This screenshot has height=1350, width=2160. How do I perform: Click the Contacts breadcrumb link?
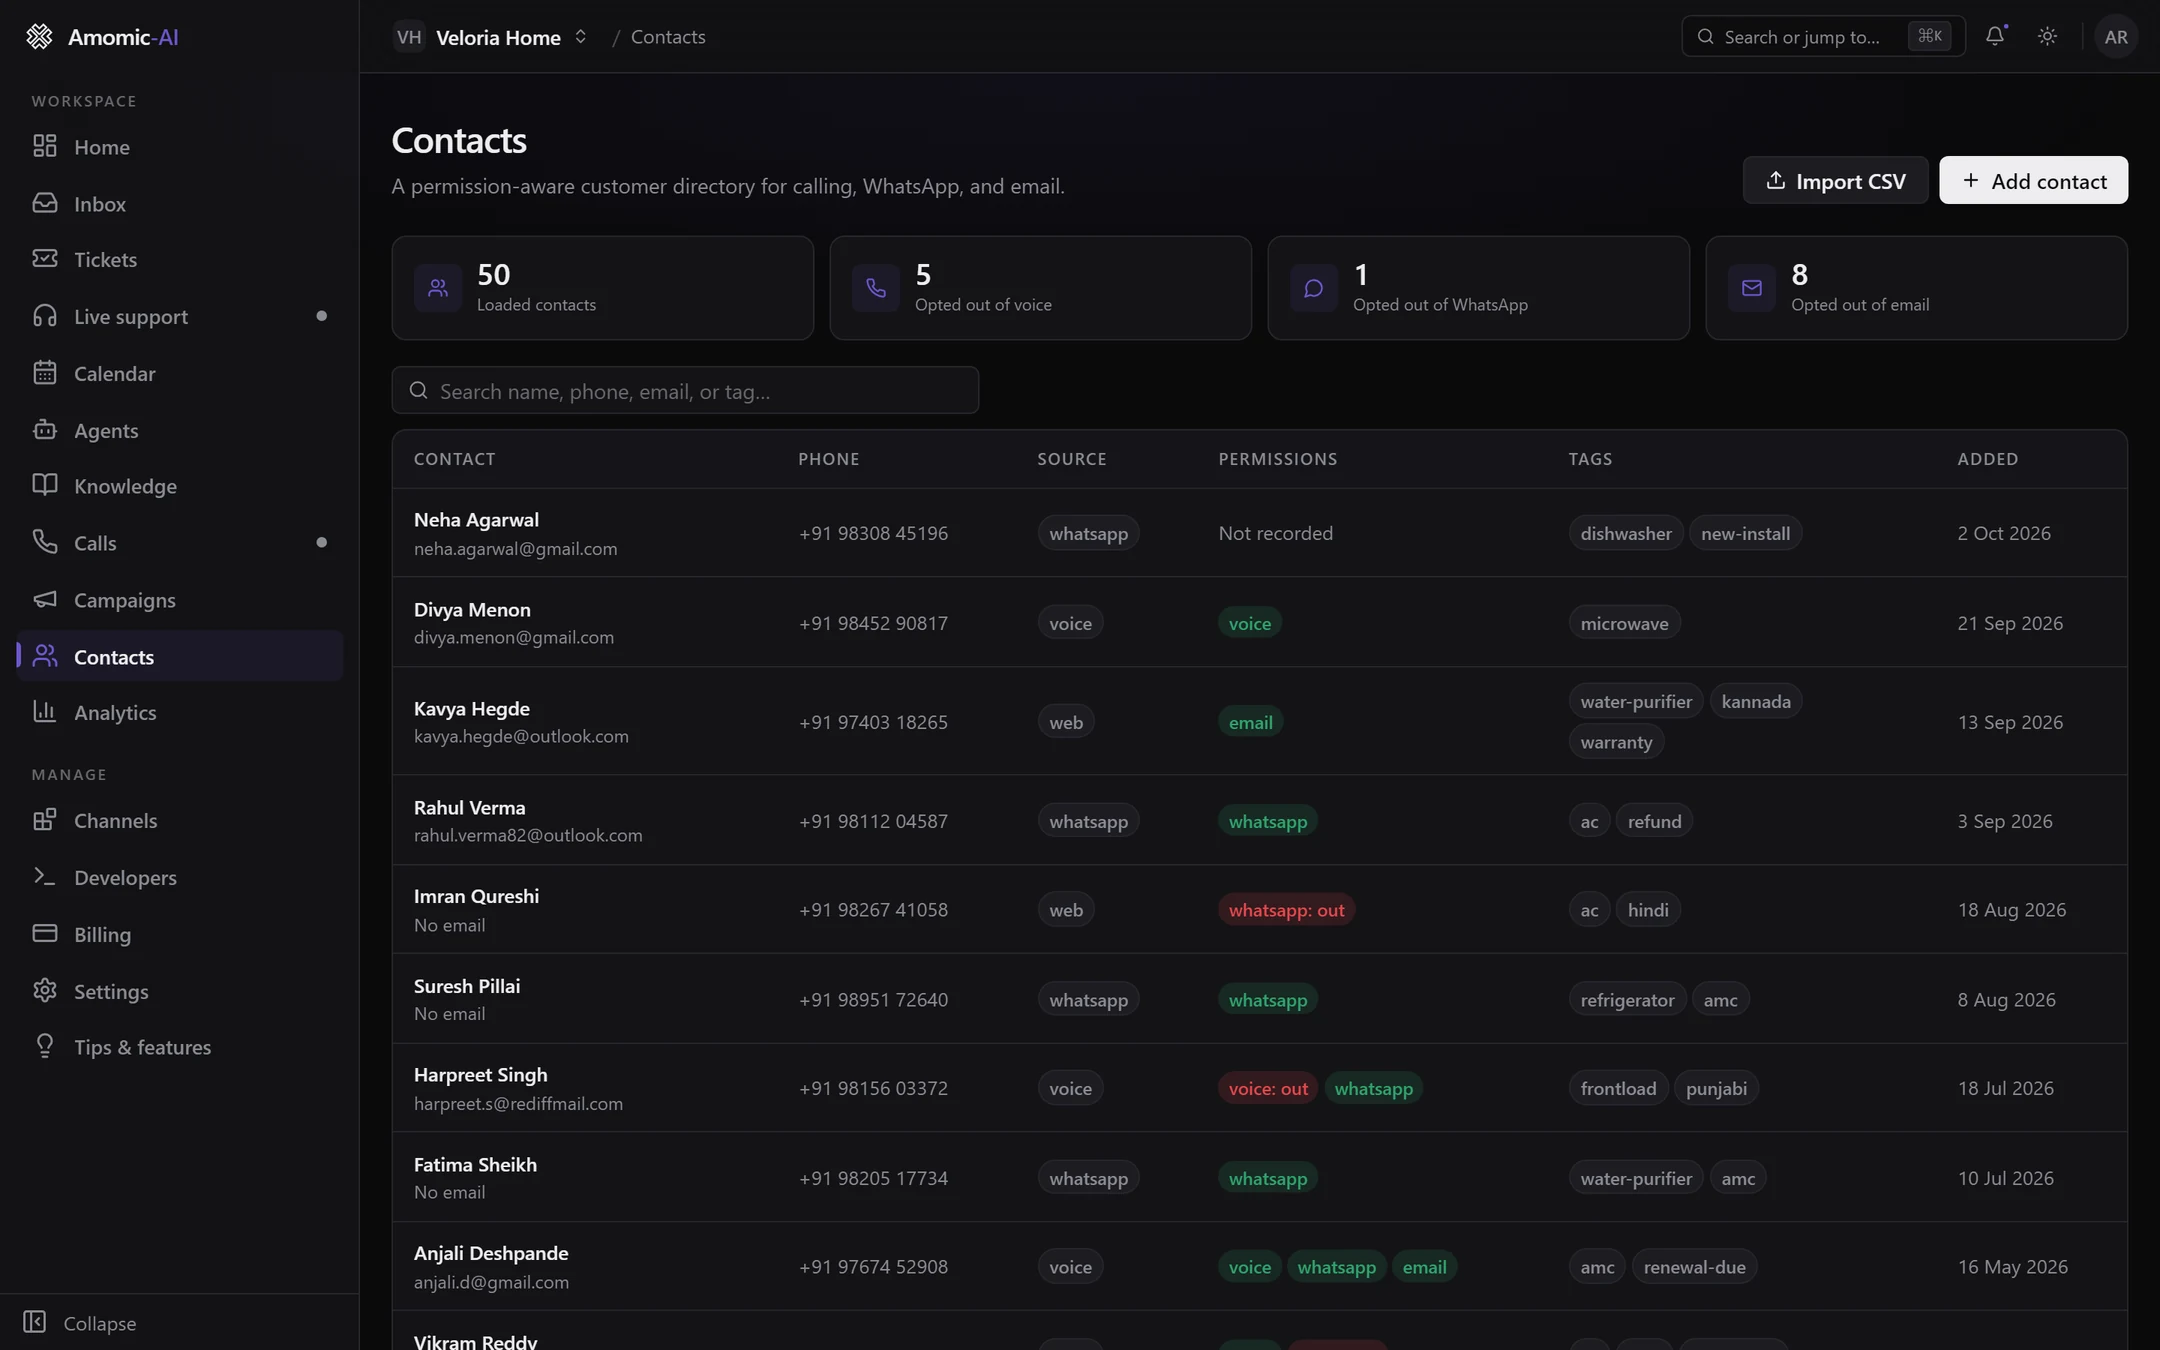click(668, 37)
